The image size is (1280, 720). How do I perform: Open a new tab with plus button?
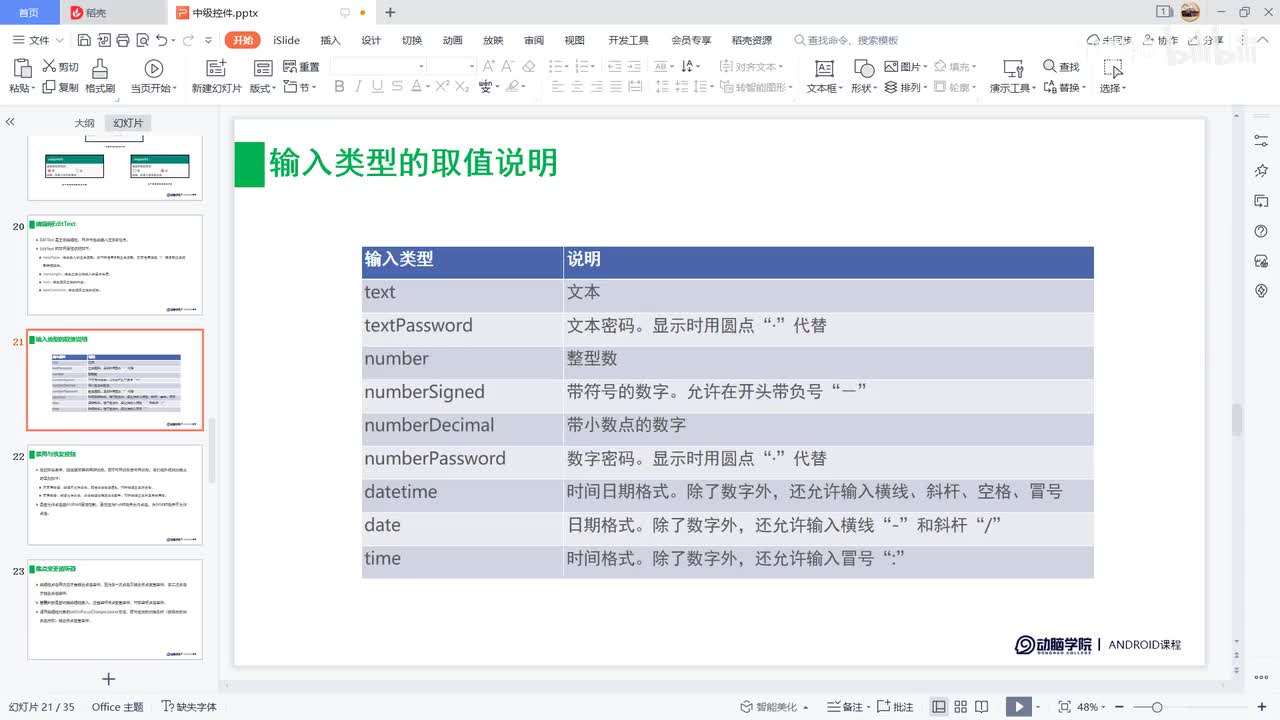(x=390, y=12)
